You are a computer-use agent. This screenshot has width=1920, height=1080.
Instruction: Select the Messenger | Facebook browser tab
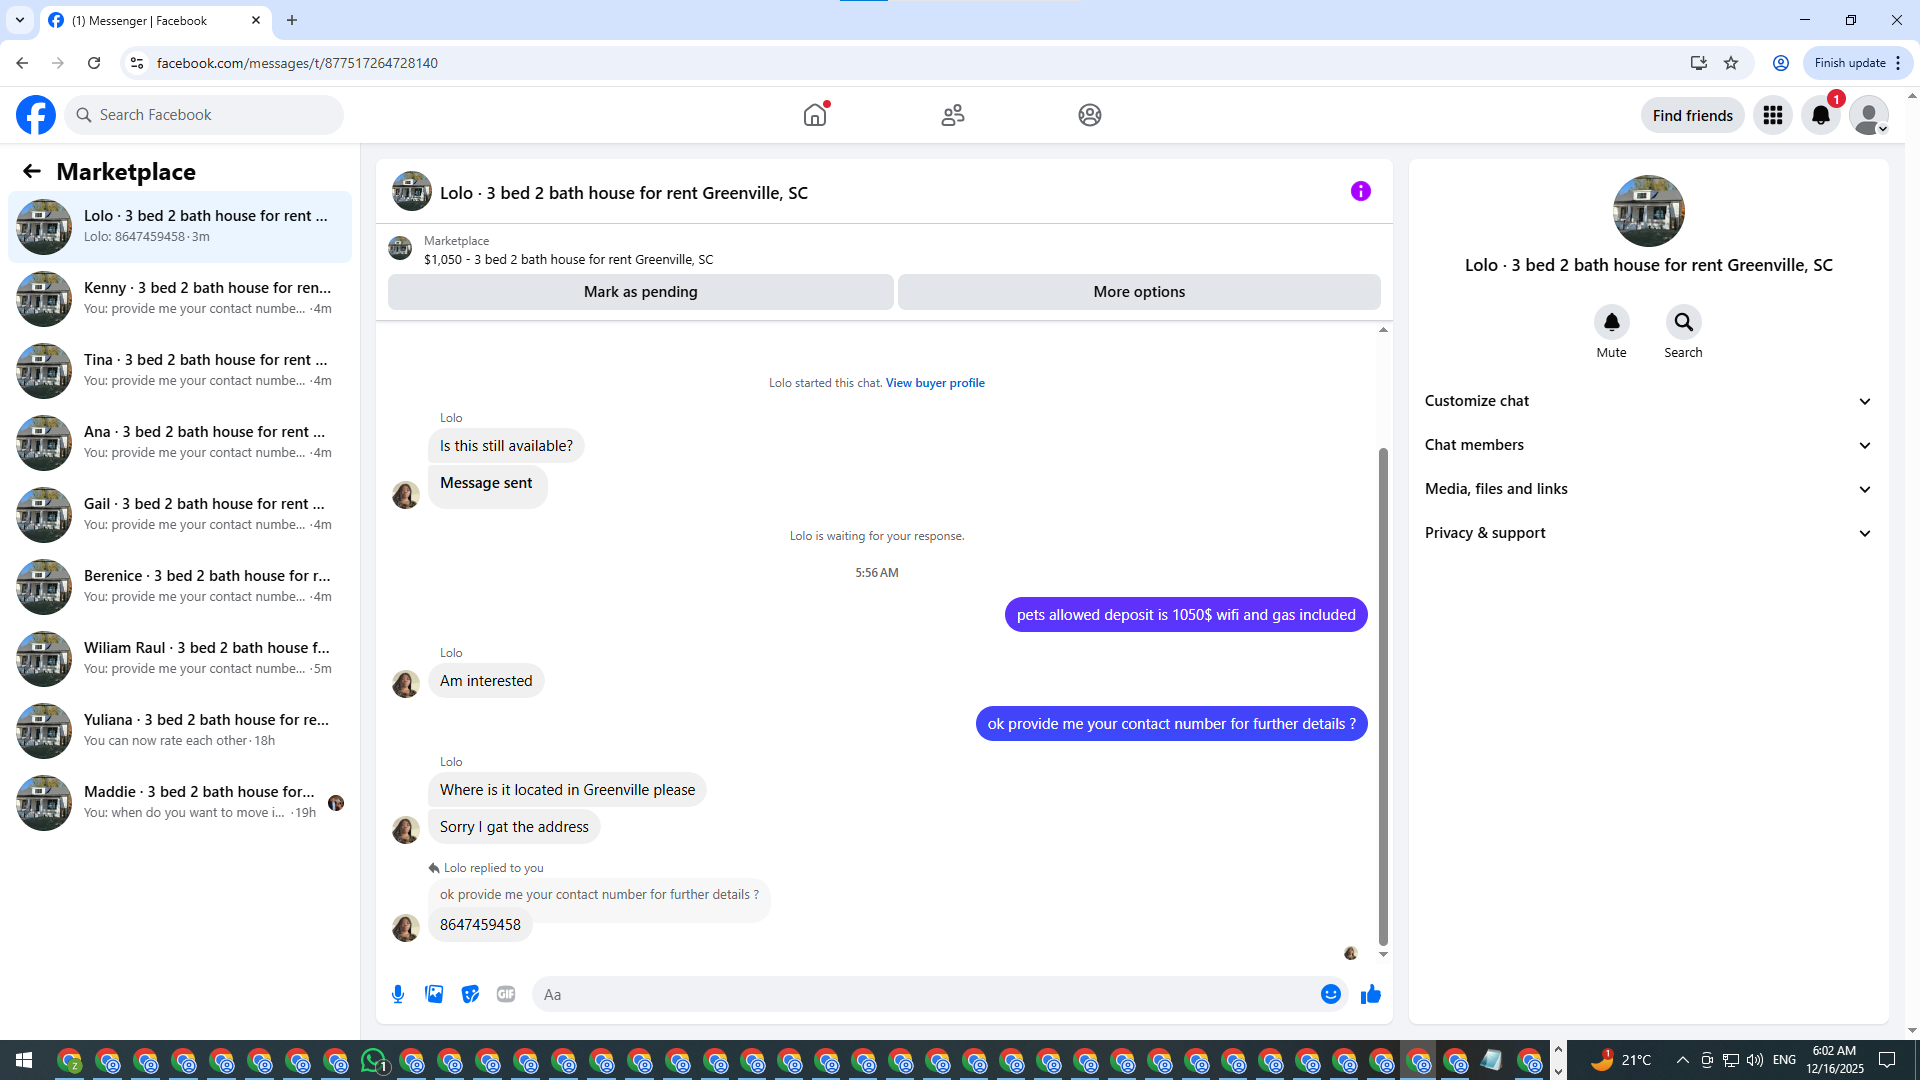[x=155, y=20]
